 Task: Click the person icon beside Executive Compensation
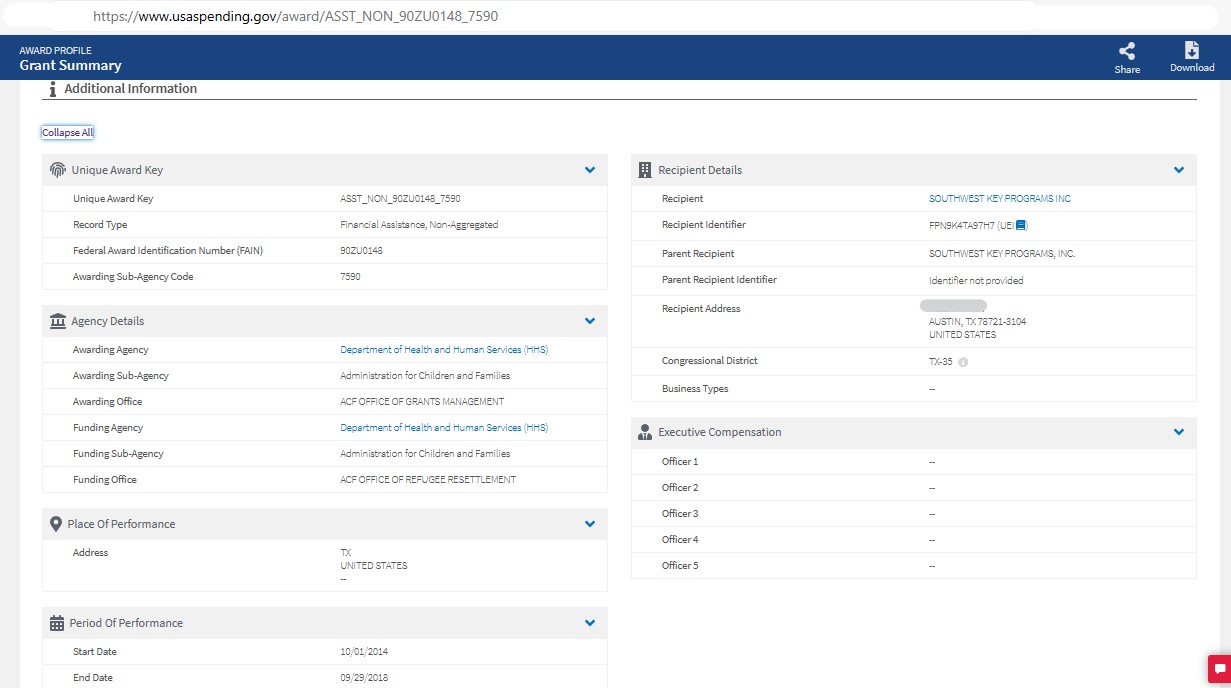point(645,432)
